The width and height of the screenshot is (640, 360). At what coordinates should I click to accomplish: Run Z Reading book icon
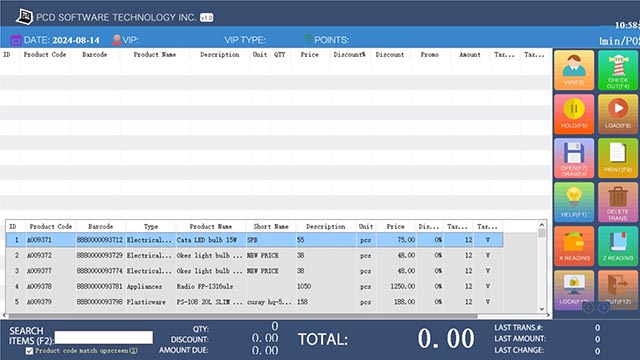click(x=618, y=246)
